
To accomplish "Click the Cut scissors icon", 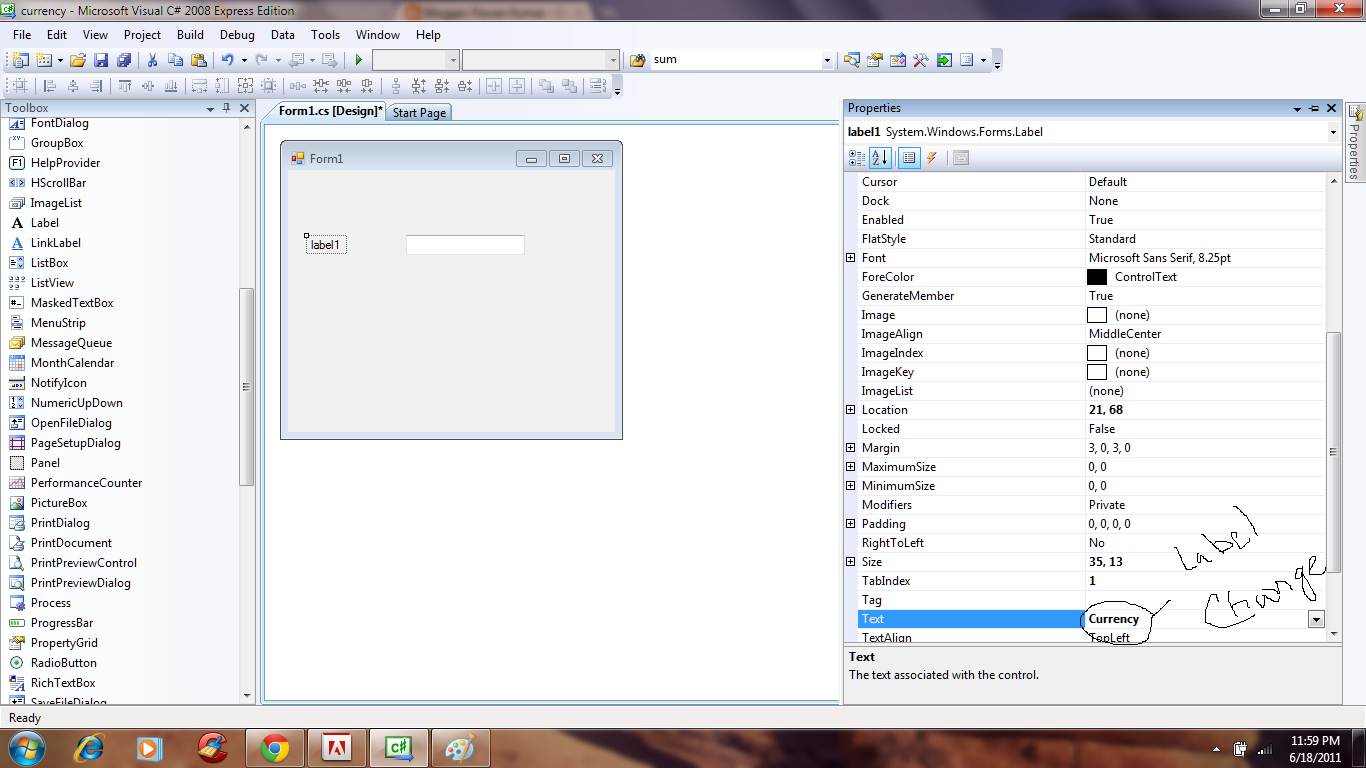I will point(153,60).
